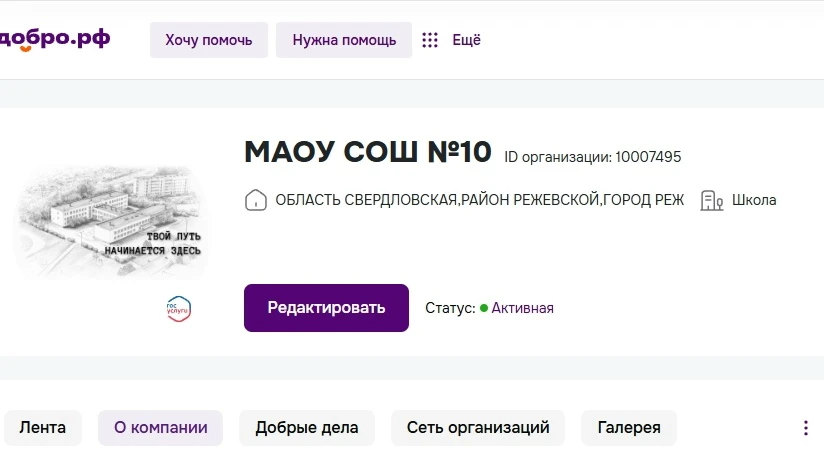This screenshot has height=464, width=824.
Task: Open the добро.рф logo homepage
Action: [x=54, y=39]
